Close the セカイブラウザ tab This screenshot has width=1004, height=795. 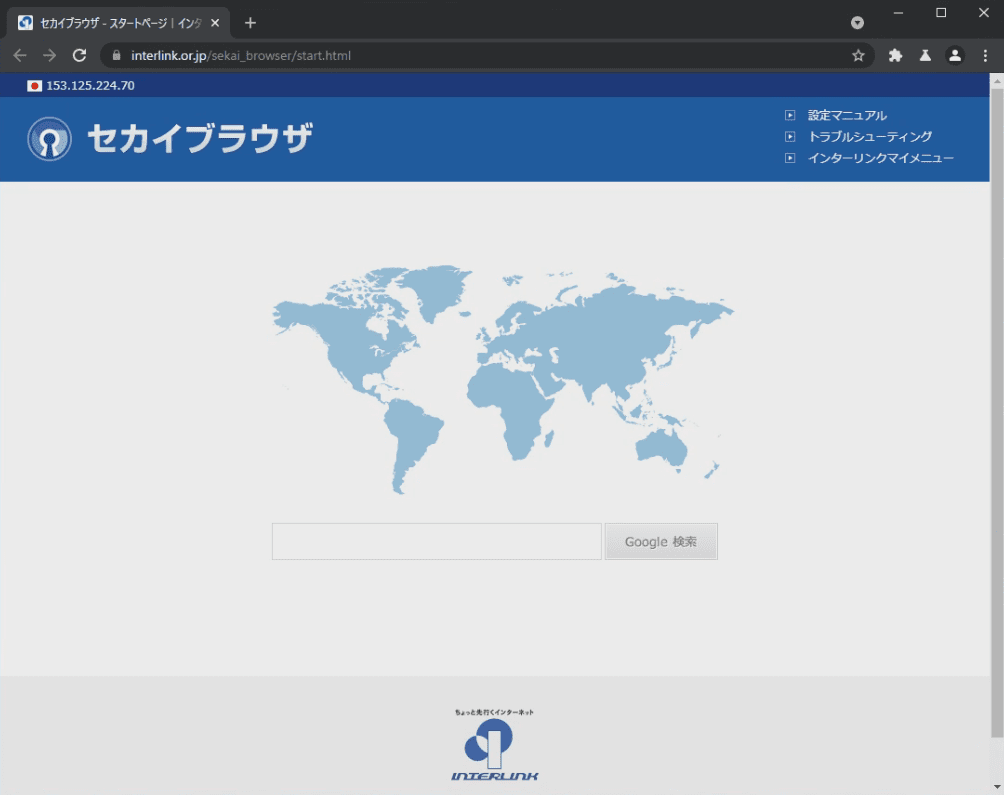215,23
